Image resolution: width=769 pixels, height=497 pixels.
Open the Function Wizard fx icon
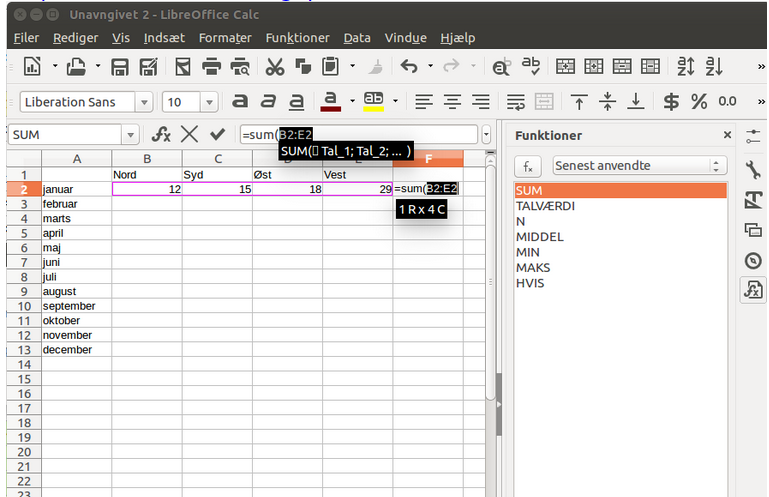(x=160, y=134)
